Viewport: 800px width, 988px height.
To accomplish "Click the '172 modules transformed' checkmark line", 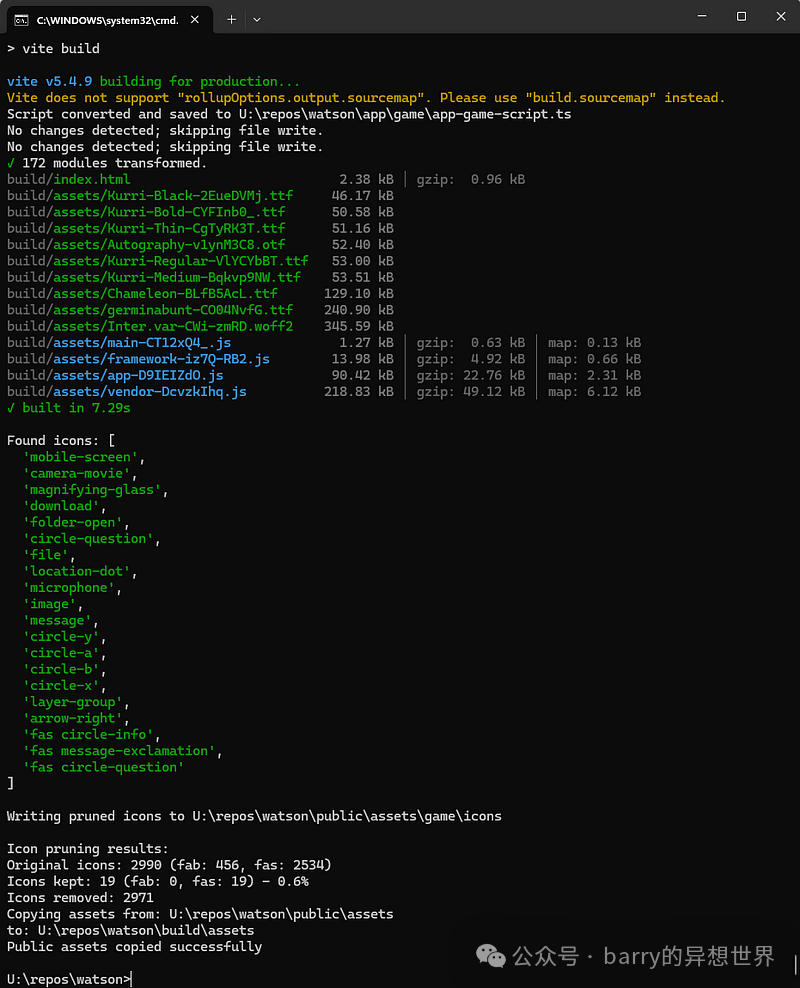I will (x=106, y=163).
